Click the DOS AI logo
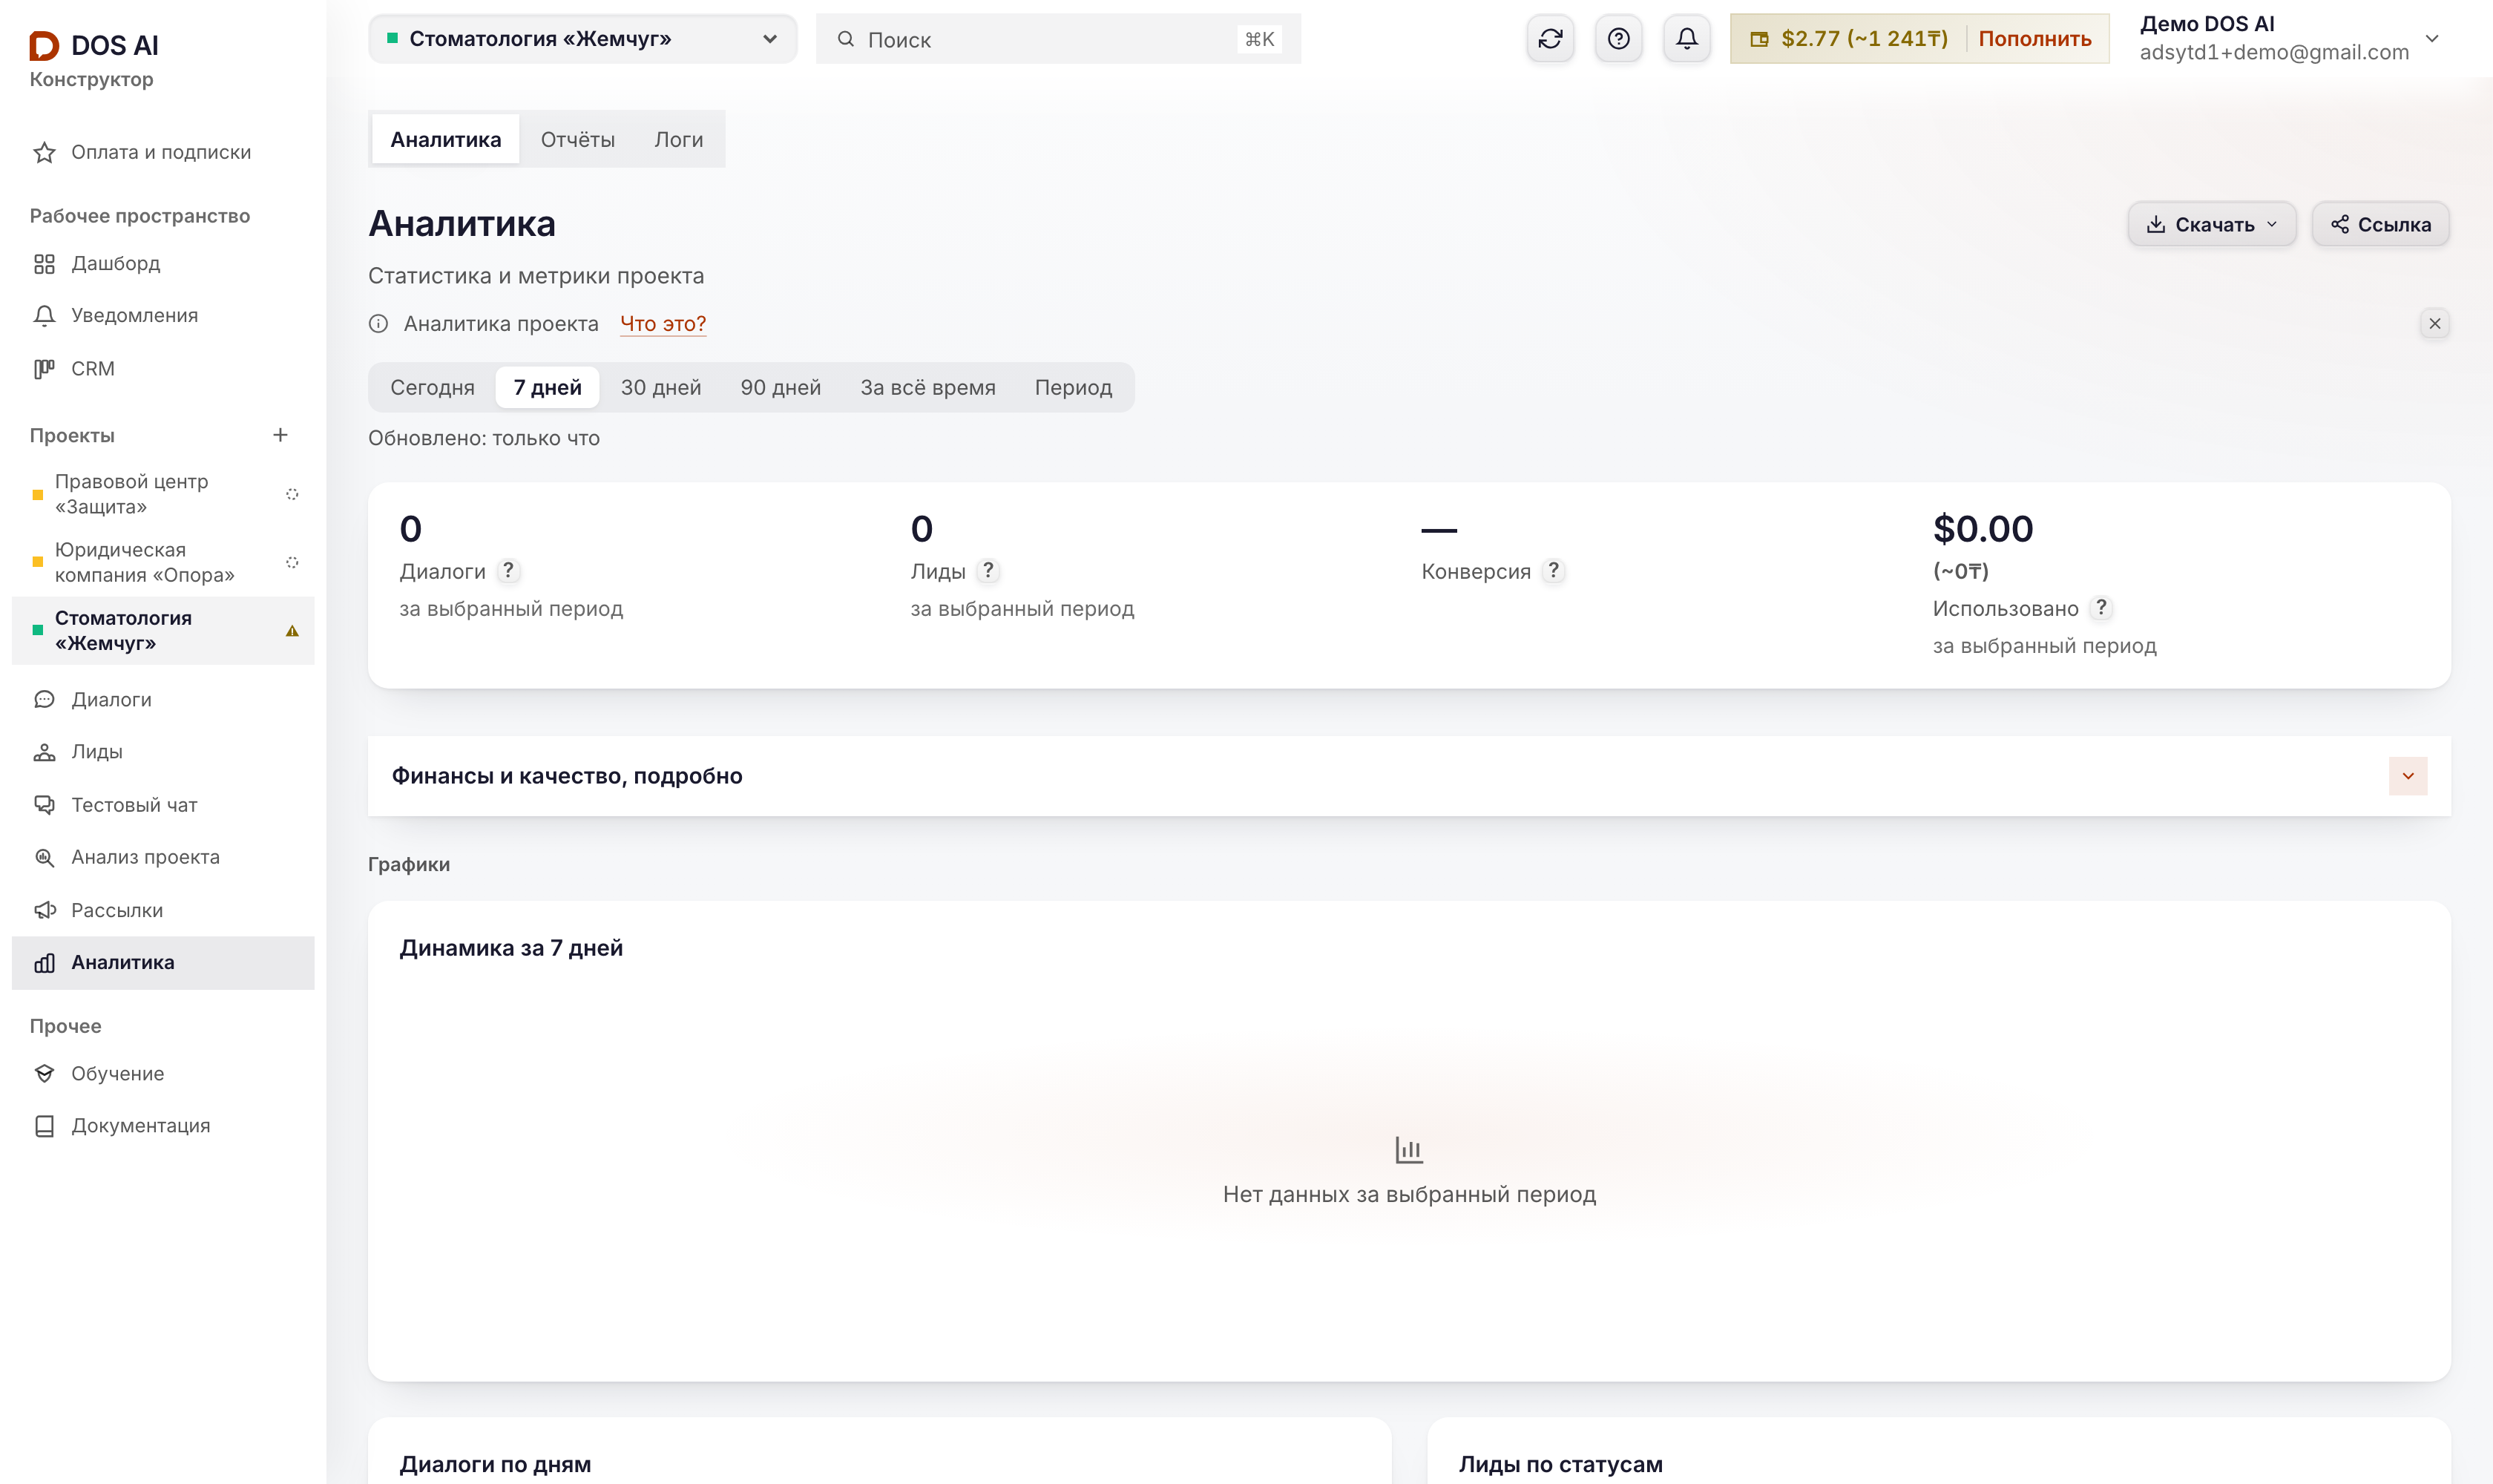The image size is (2493, 1484). (94, 45)
